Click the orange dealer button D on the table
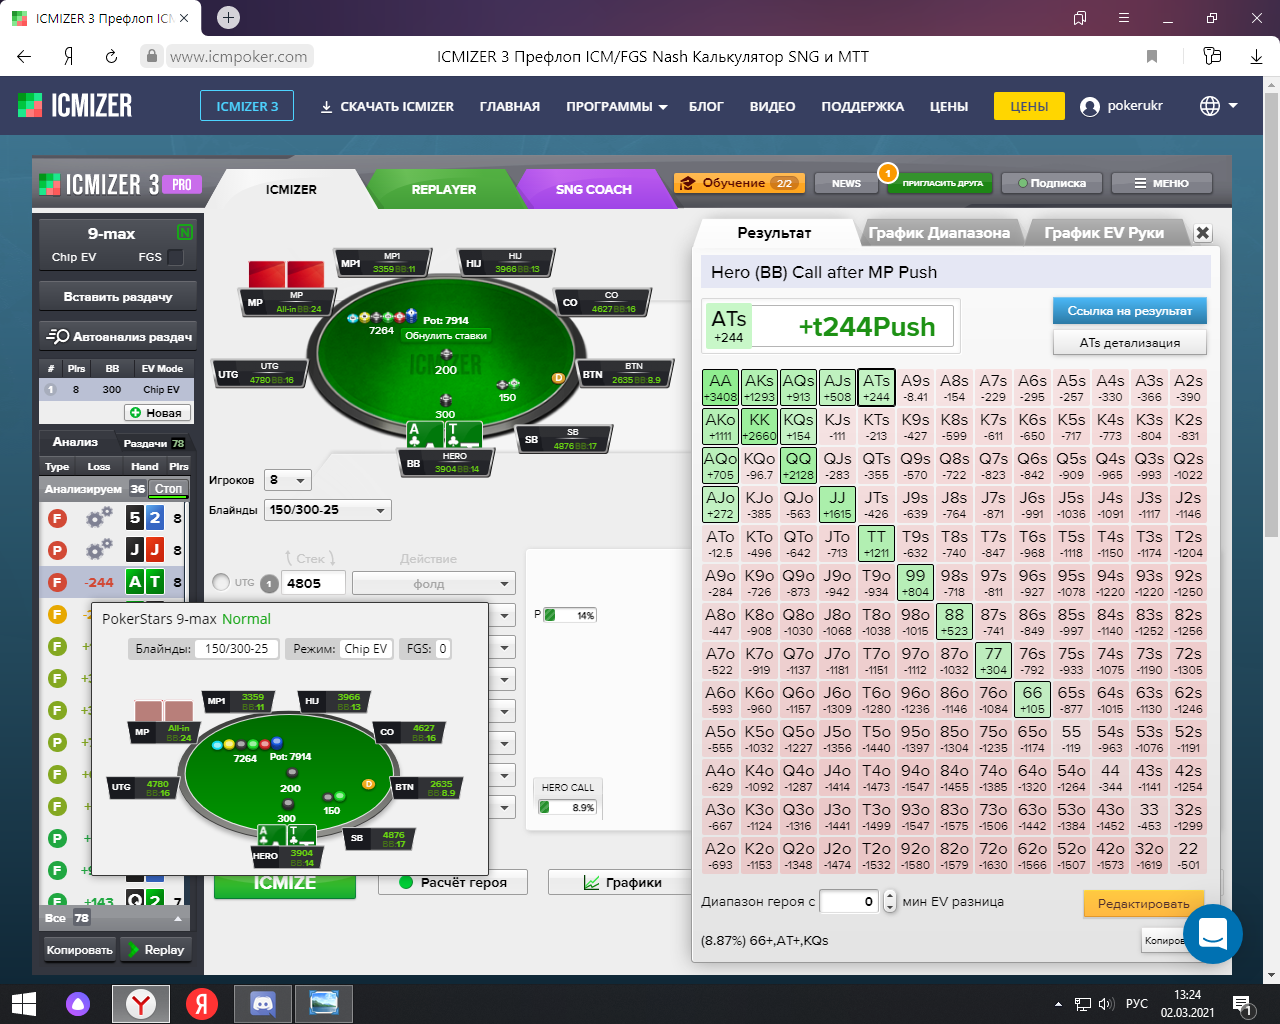The height and width of the screenshot is (1024, 1280). (558, 378)
